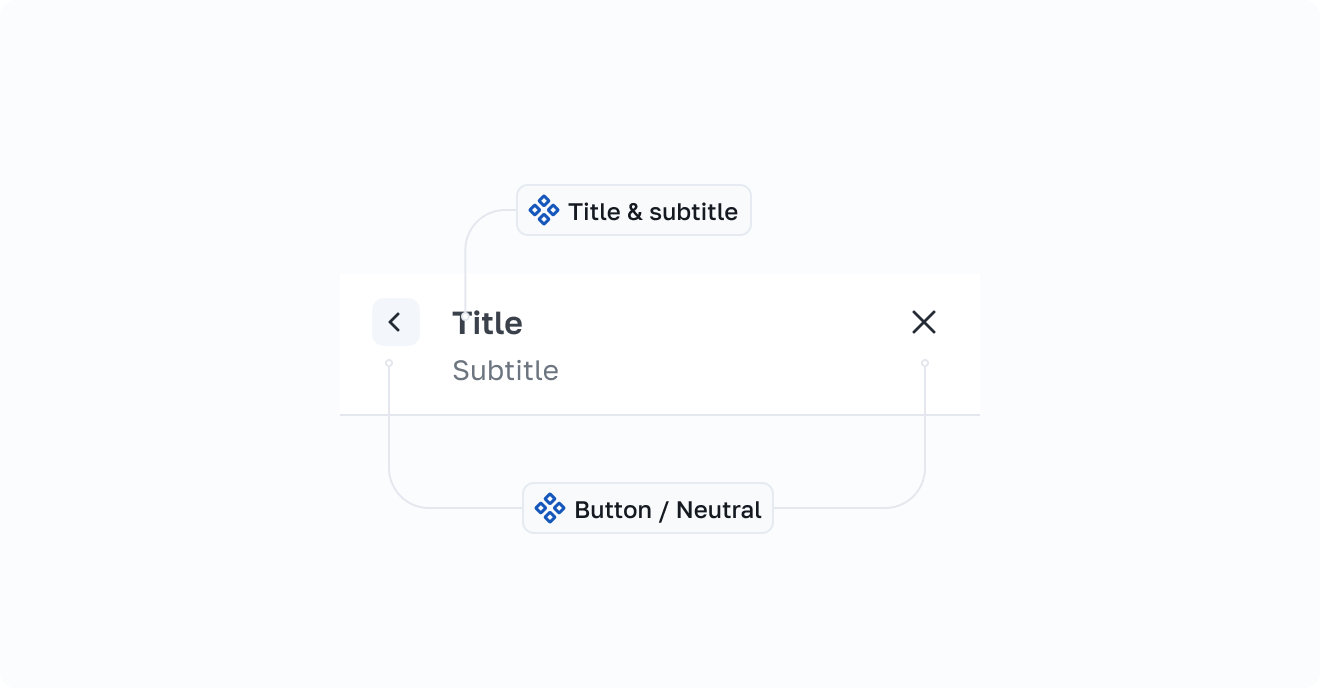Click the back chevron button
Screen dimensions: 1320x688
[395, 322]
